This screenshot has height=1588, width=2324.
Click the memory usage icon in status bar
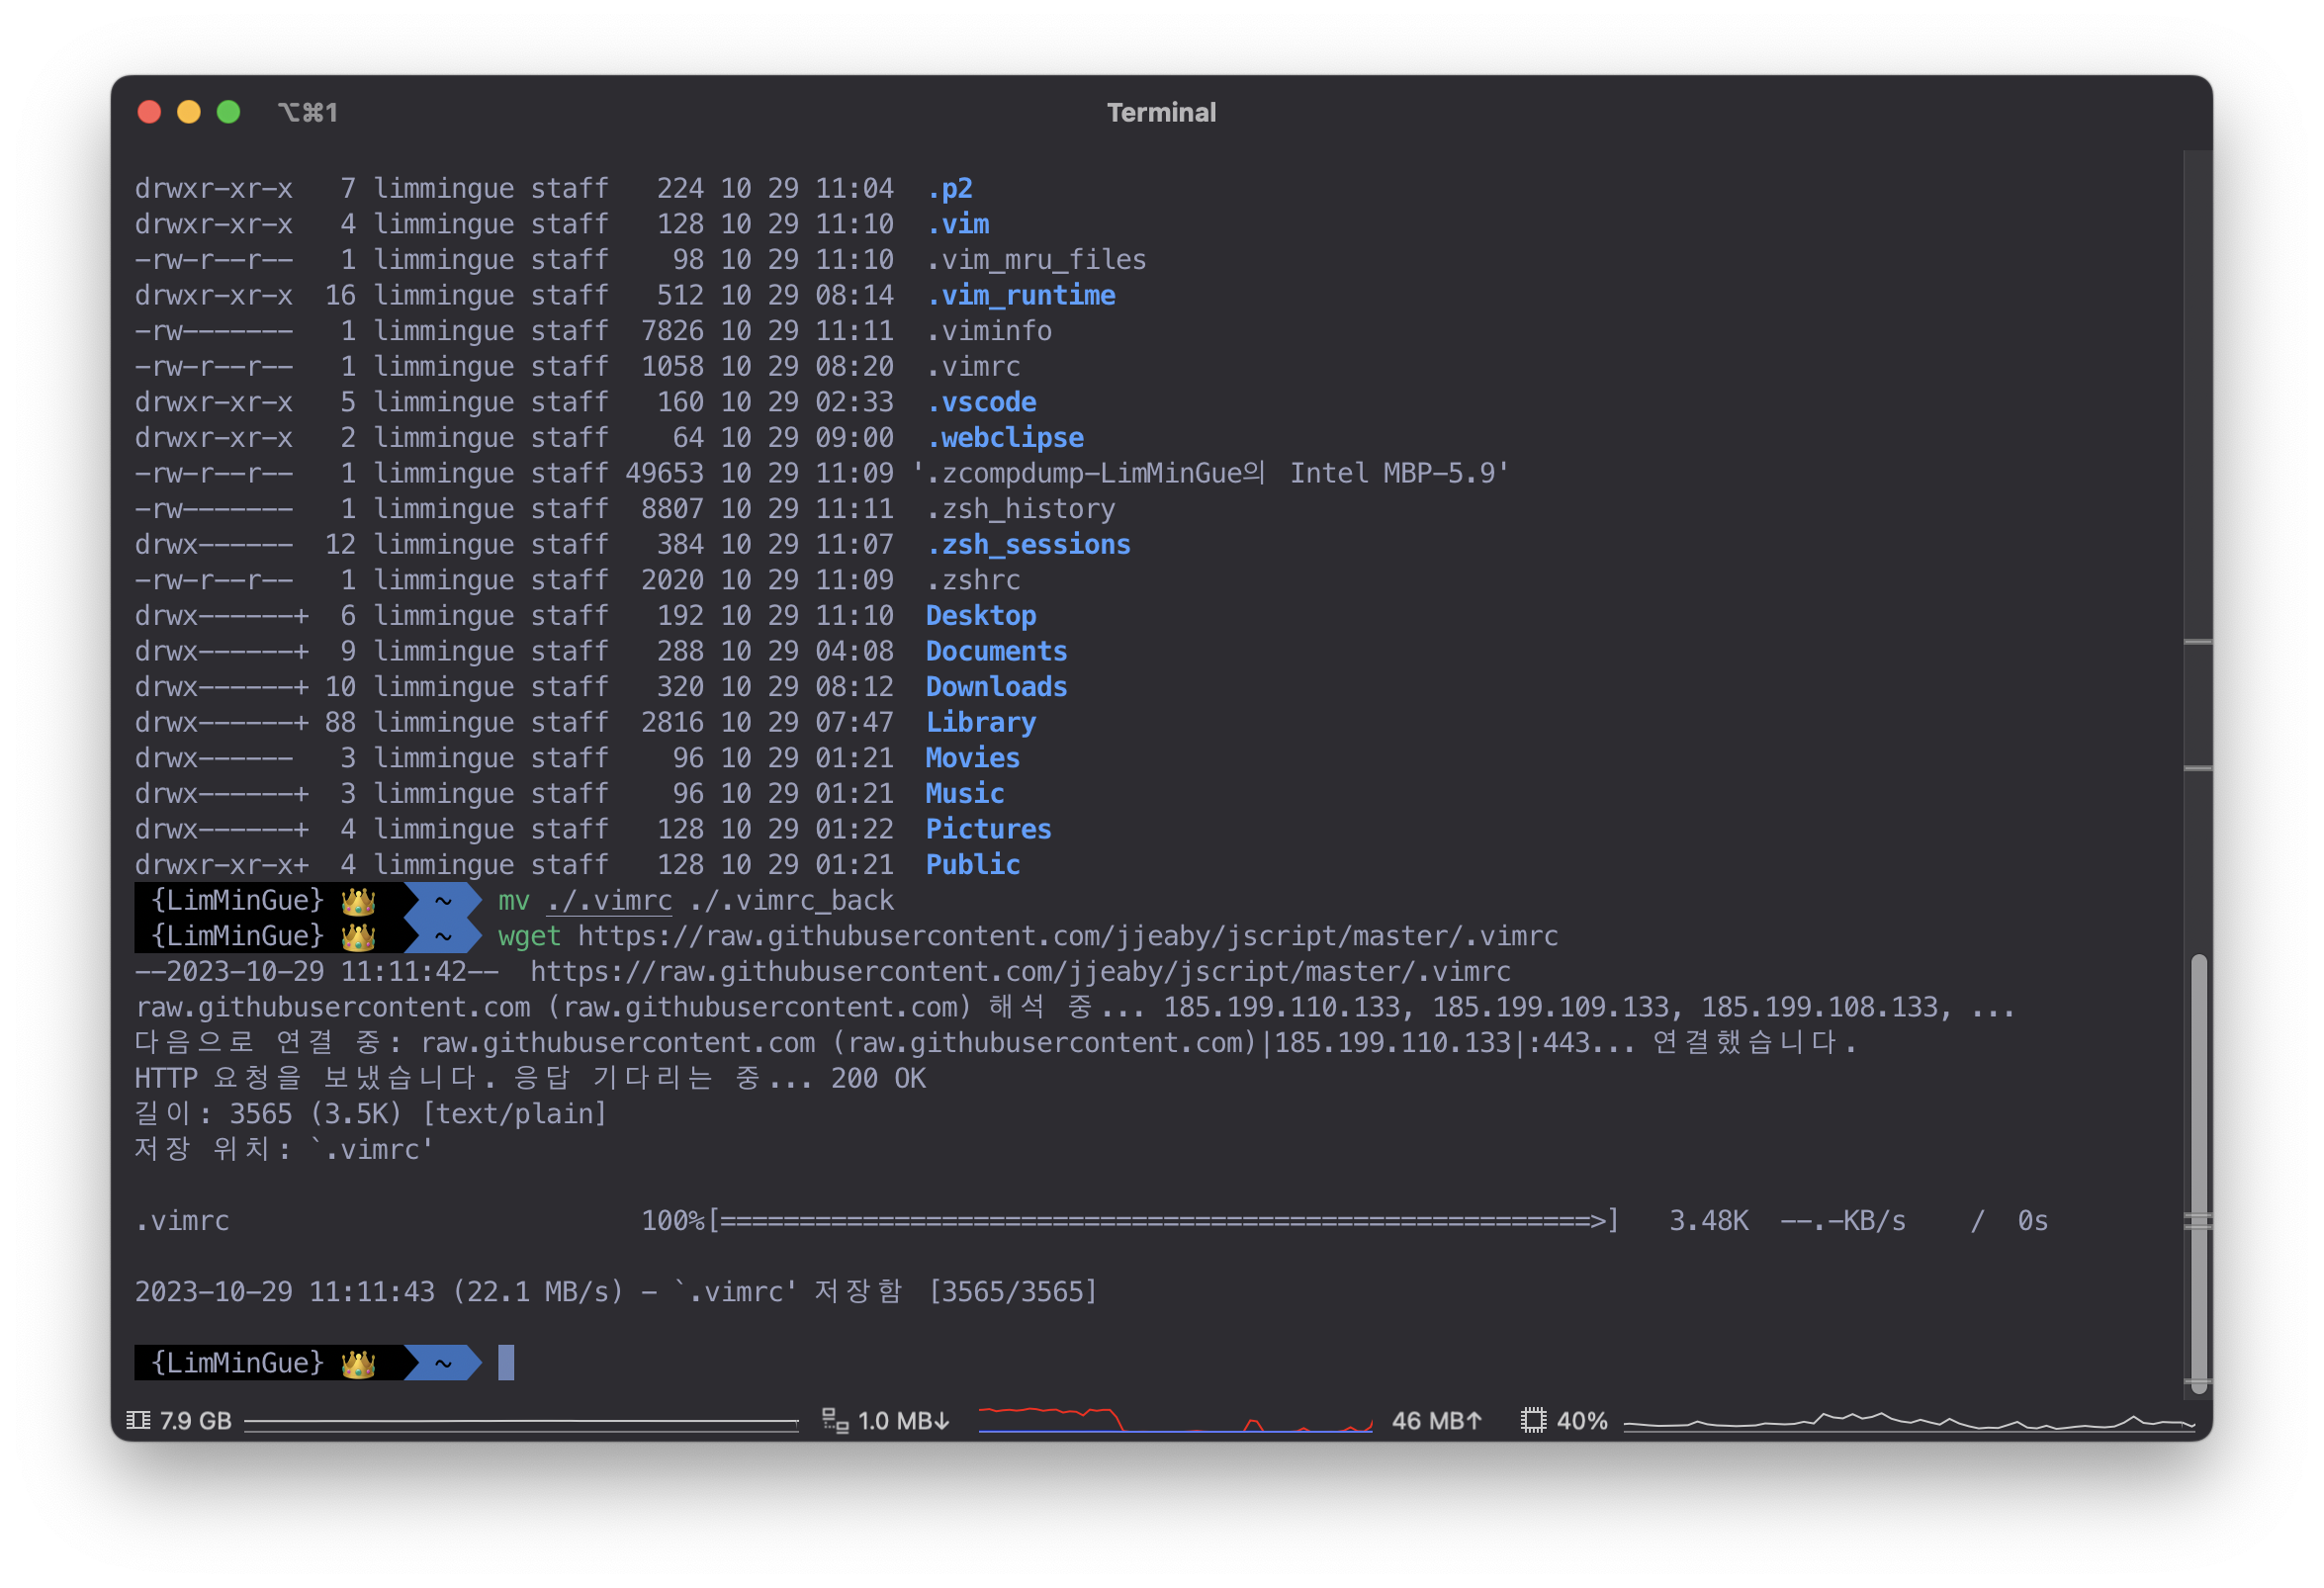pos(138,1420)
